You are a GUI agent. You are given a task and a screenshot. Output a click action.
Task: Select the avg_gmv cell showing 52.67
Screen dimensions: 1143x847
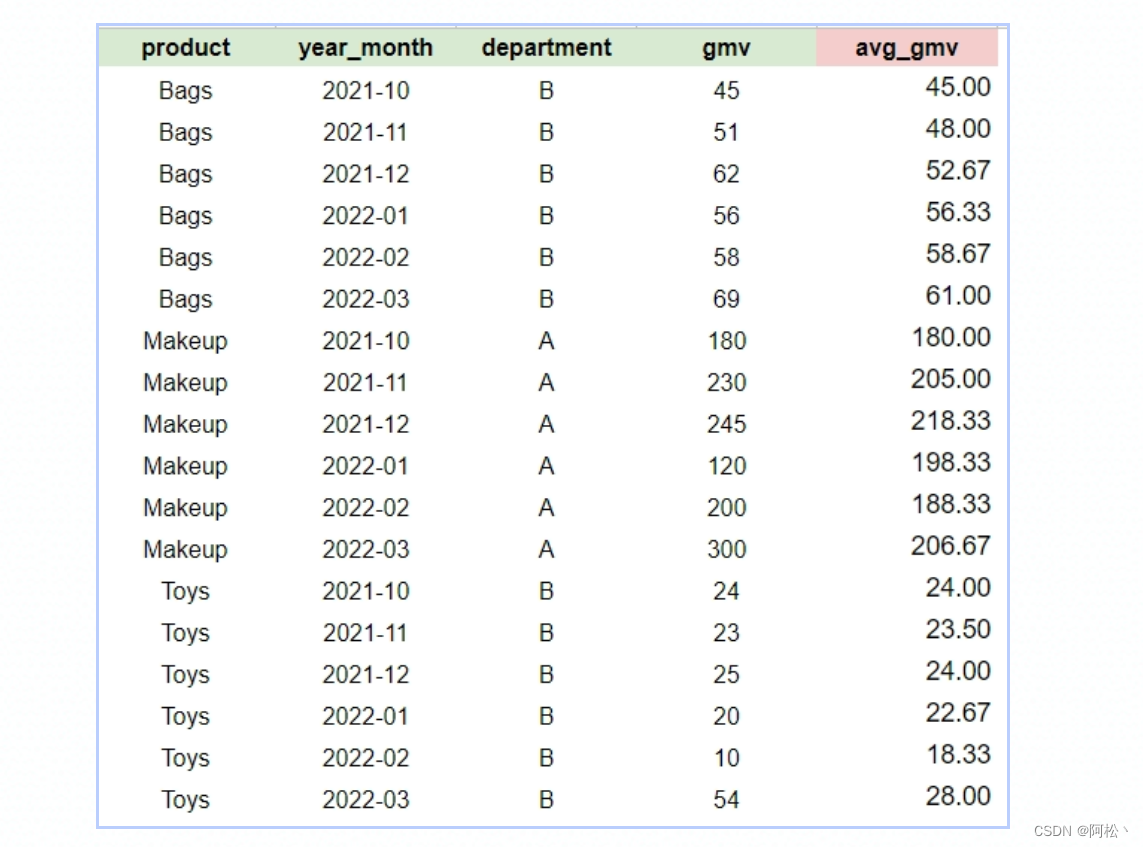click(x=957, y=171)
